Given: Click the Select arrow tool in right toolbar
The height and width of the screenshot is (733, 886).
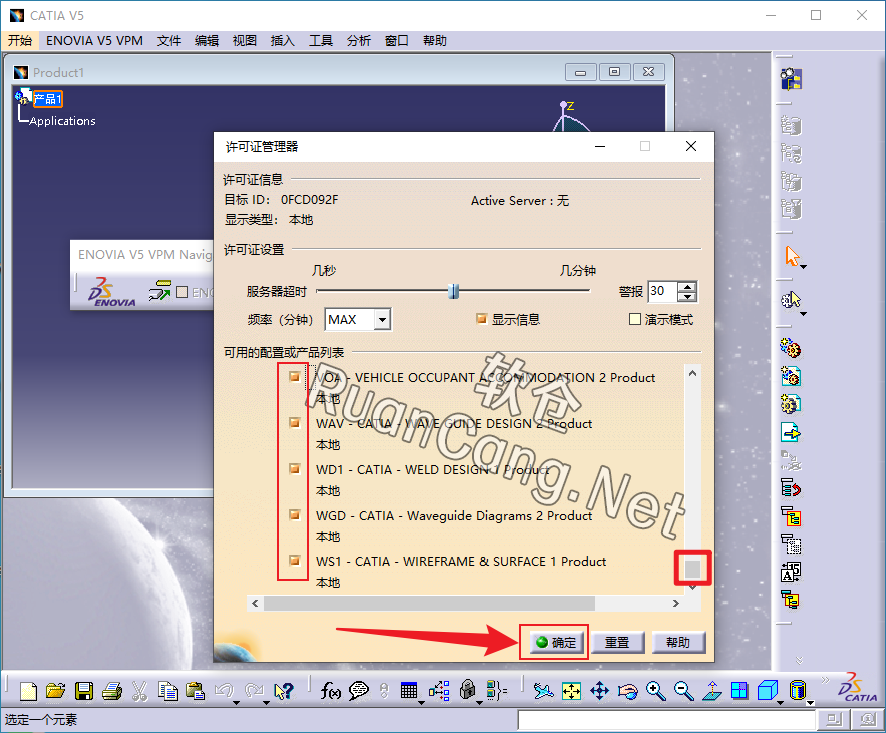Looking at the screenshot, I should [792, 256].
